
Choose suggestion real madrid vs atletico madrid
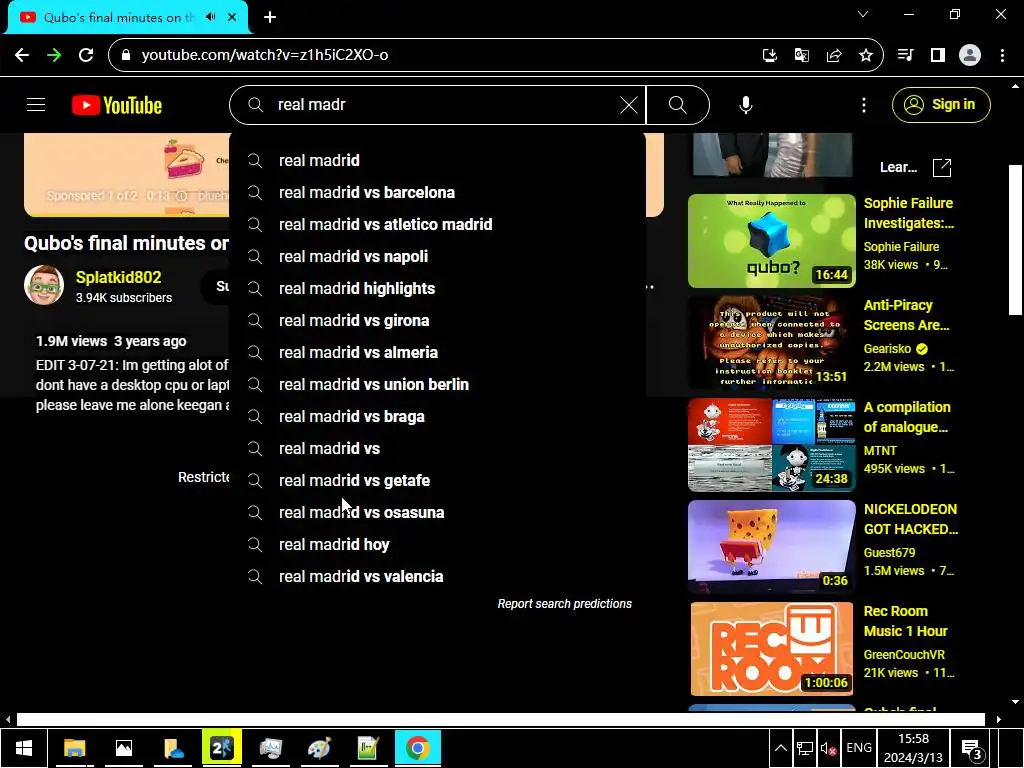pos(437,224)
